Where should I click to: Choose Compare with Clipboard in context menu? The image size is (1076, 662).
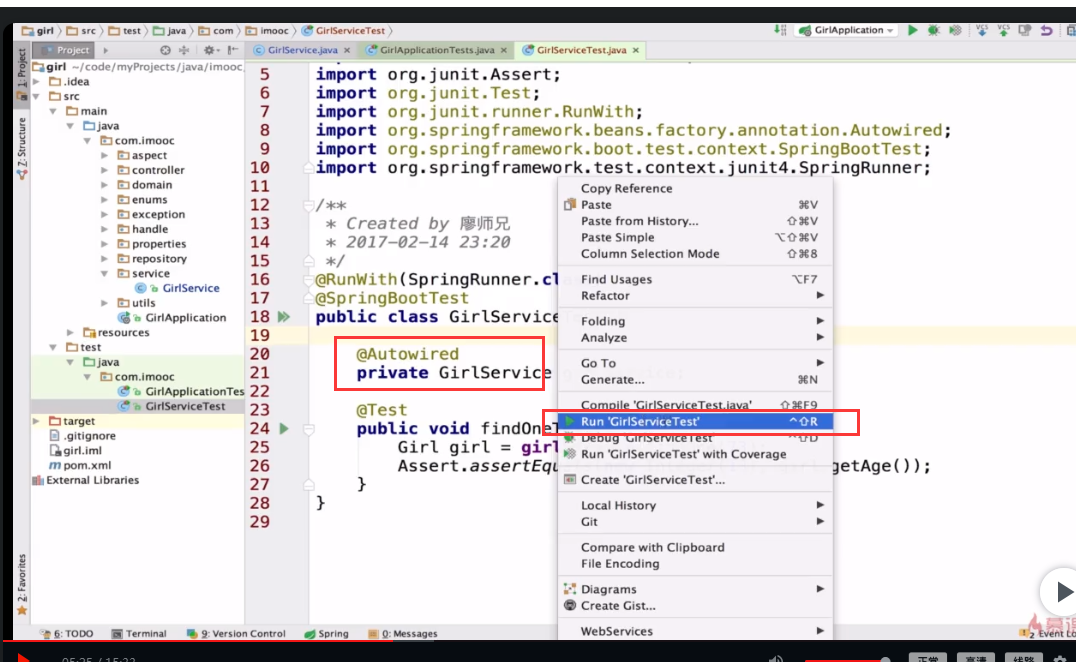tap(695, 547)
